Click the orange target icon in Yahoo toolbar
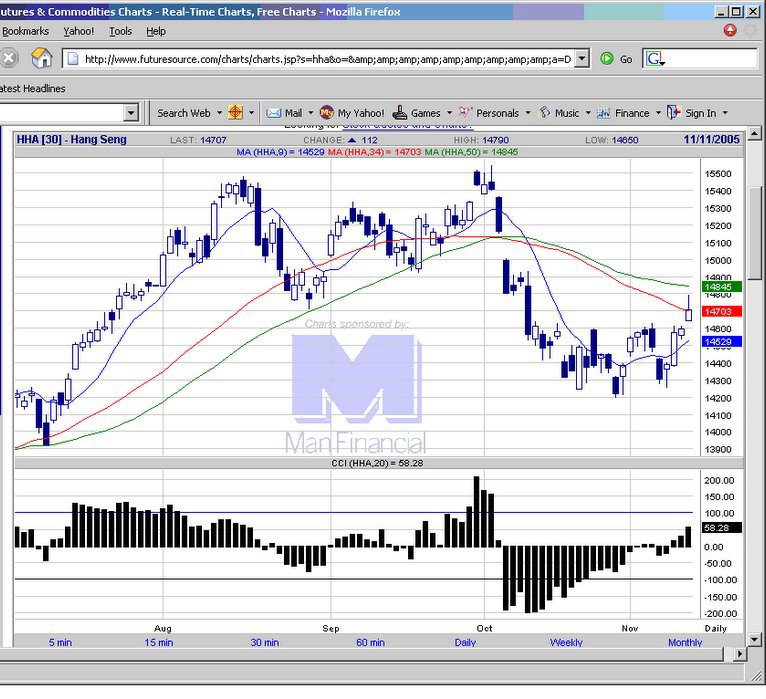Viewport: 766px width, 699px height. click(235, 112)
